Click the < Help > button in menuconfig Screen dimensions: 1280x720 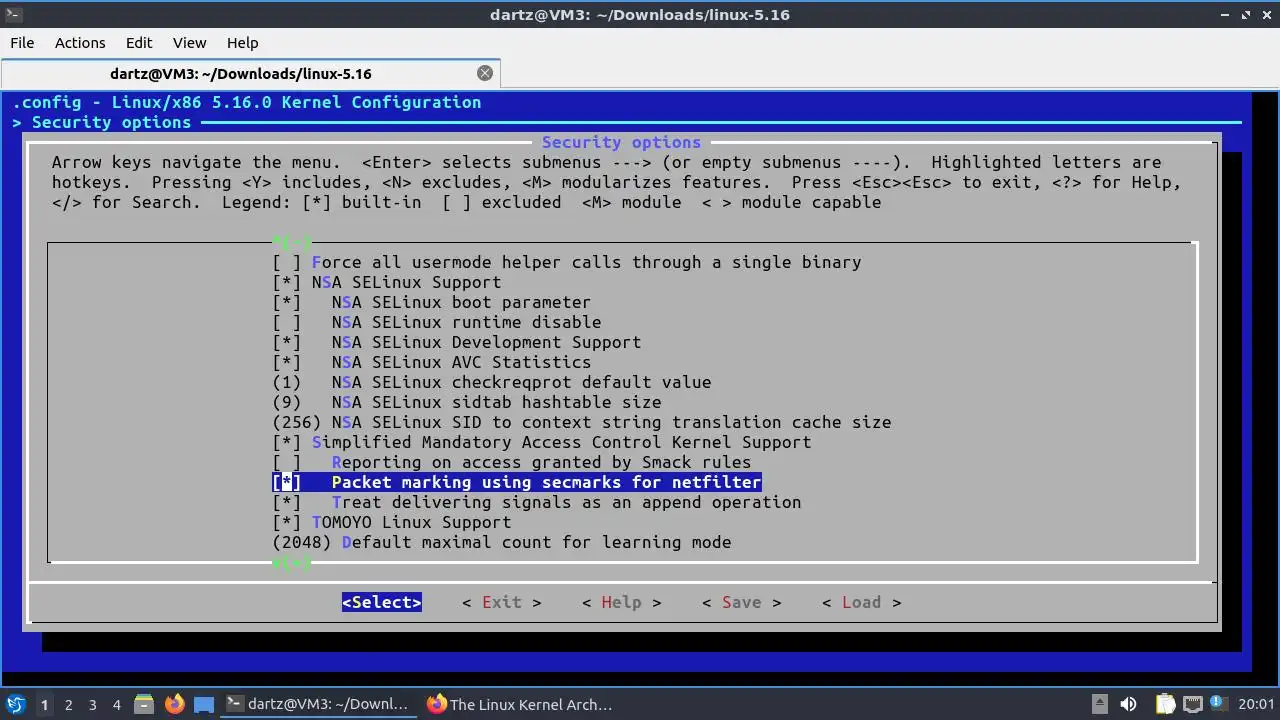[x=621, y=602]
